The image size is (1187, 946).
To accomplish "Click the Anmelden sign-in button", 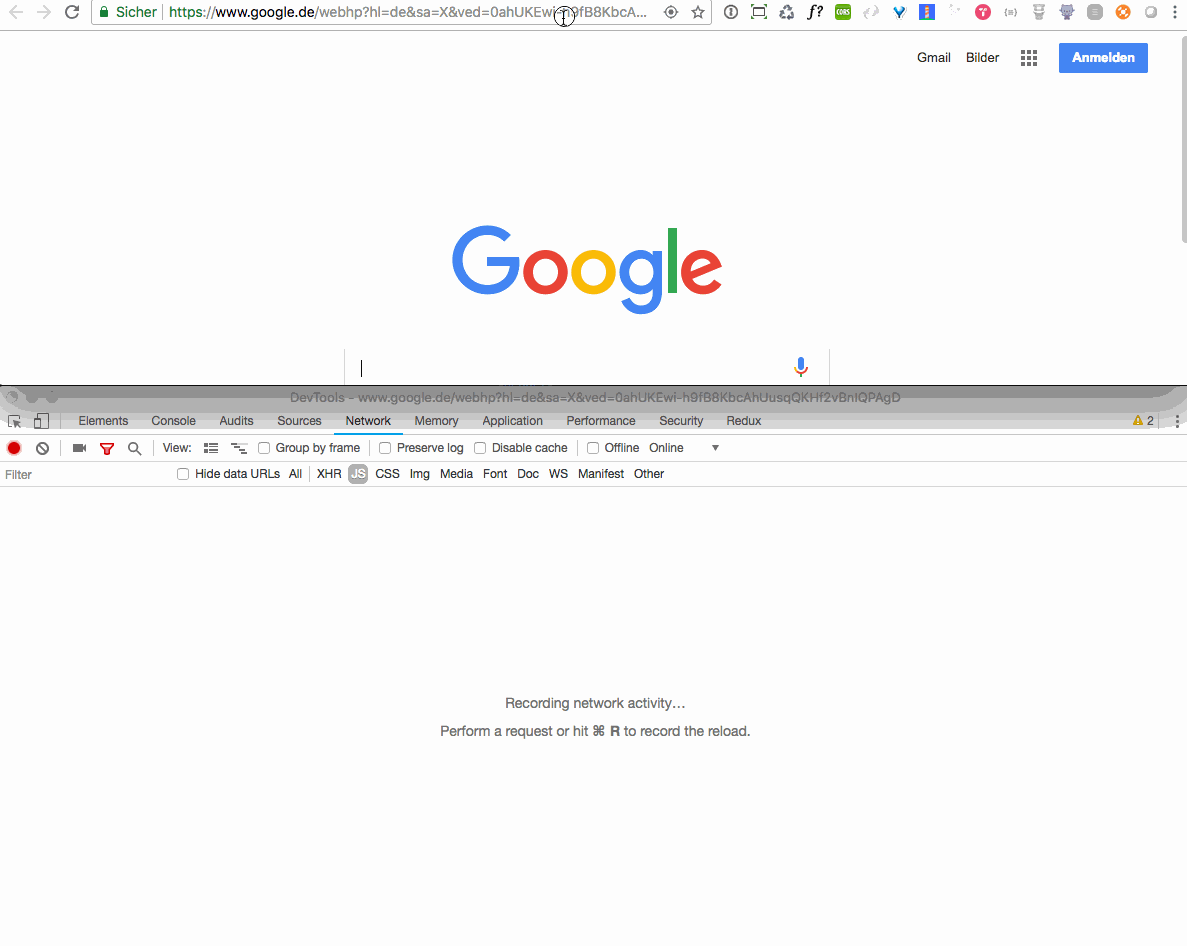I will (x=1103, y=58).
